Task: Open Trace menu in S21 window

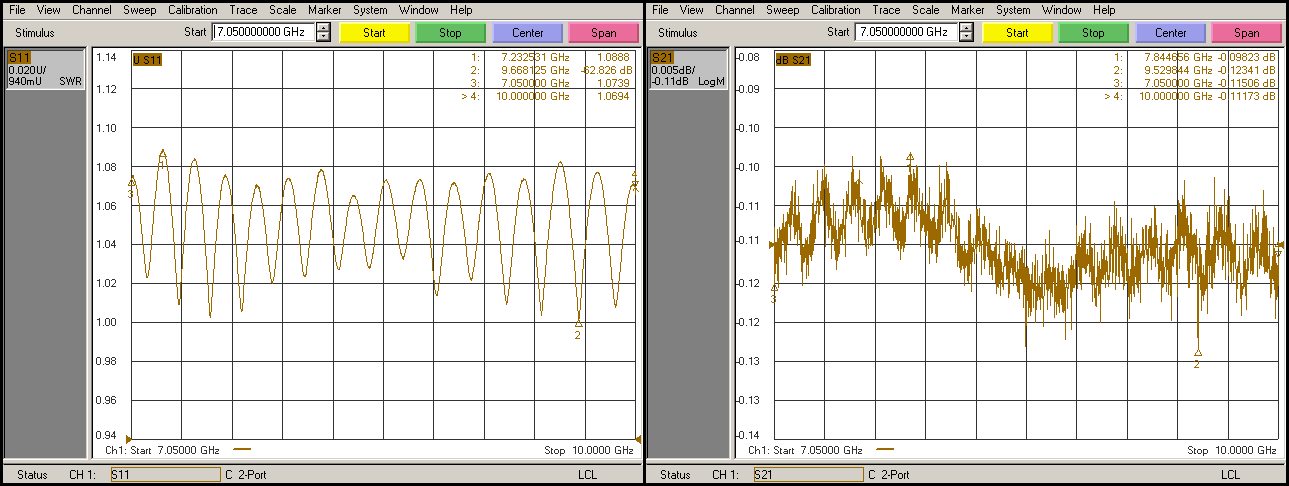Action: pyautogui.click(x=886, y=10)
